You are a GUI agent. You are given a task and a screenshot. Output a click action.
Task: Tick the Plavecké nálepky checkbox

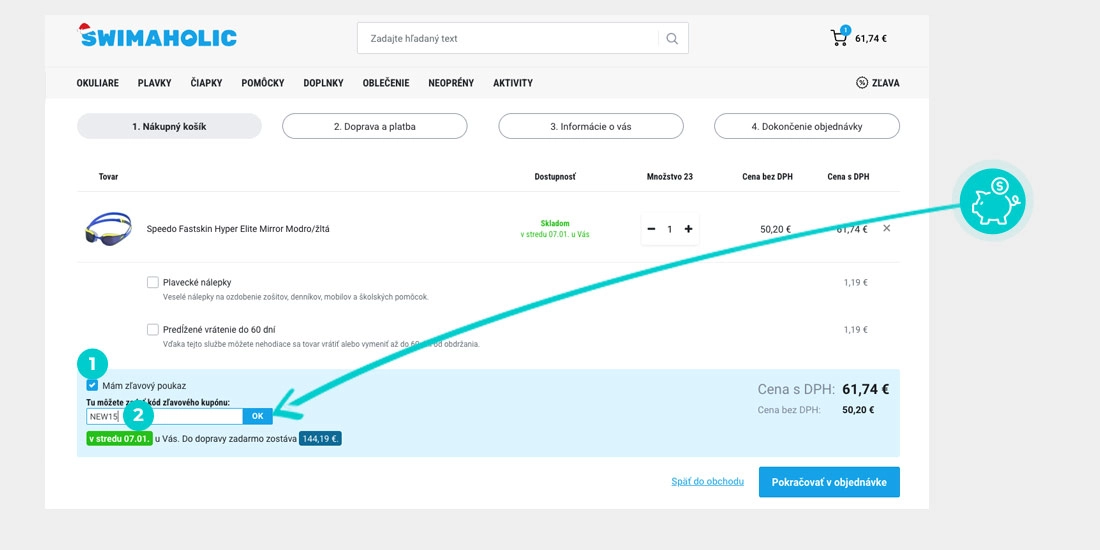click(153, 282)
